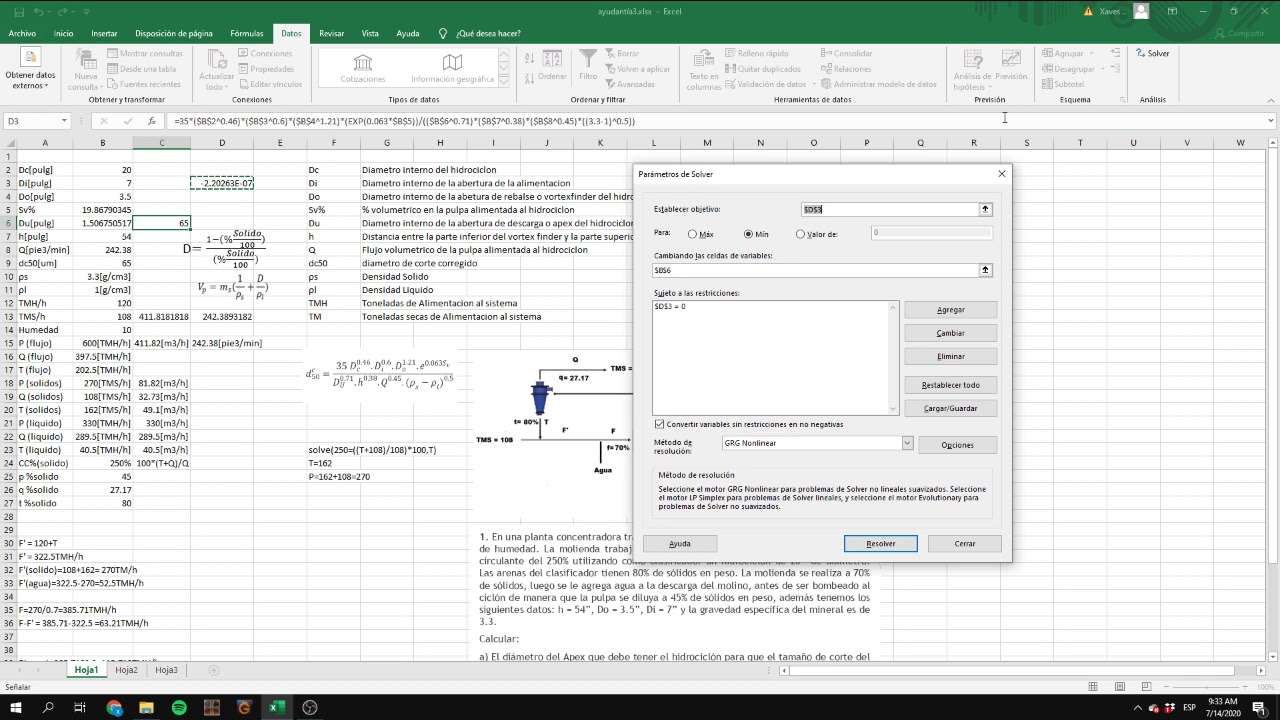The height and width of the screenshot is (720, 1280).
Task: Click the Filtro funnel icon
Action: pyautogui.click(x=588, y=59)
